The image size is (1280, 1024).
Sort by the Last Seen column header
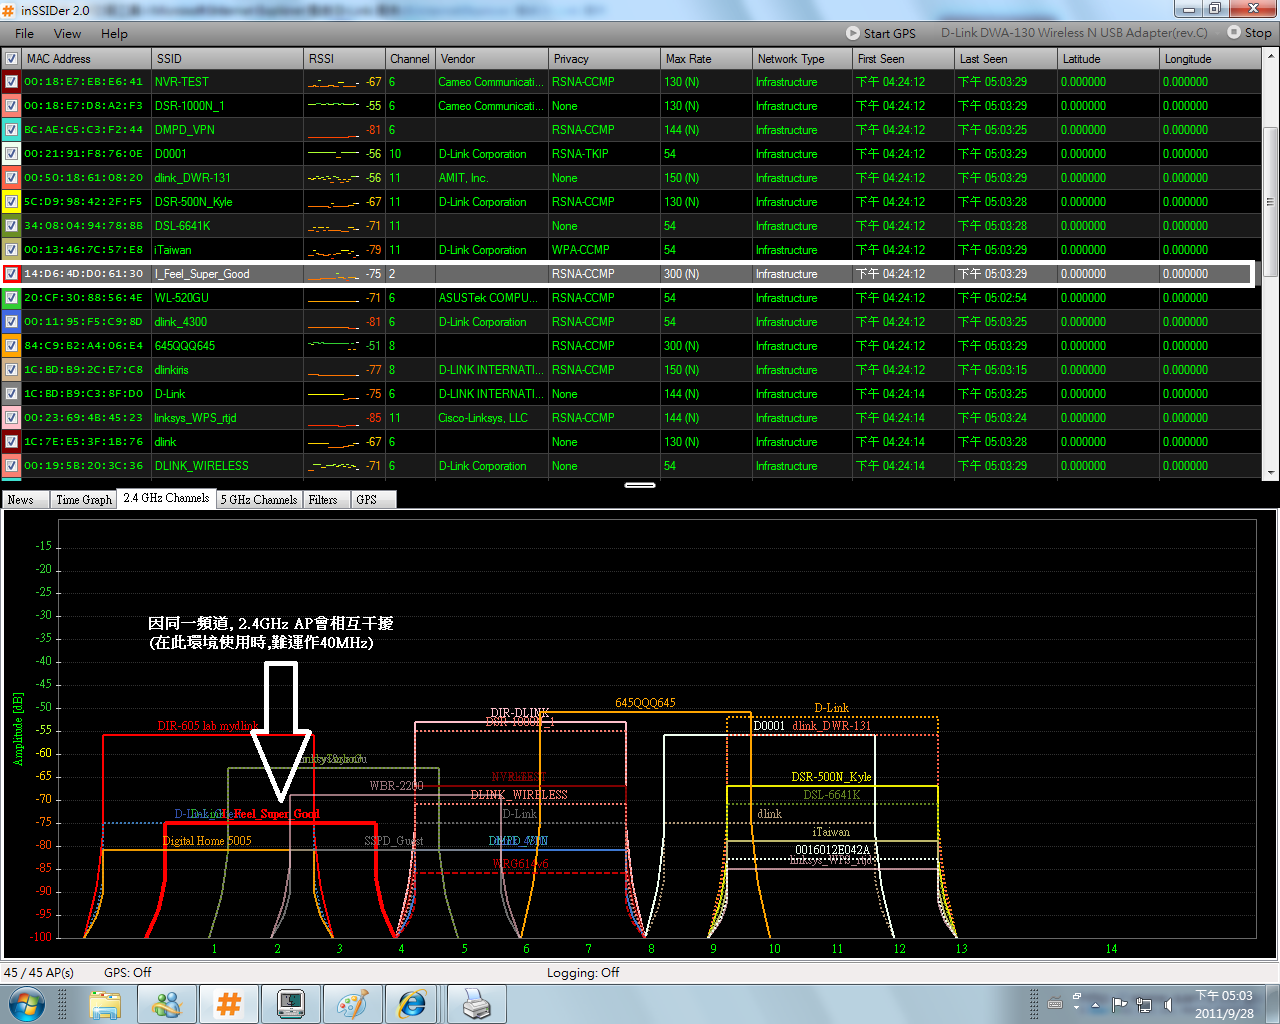click(1007, 59)
